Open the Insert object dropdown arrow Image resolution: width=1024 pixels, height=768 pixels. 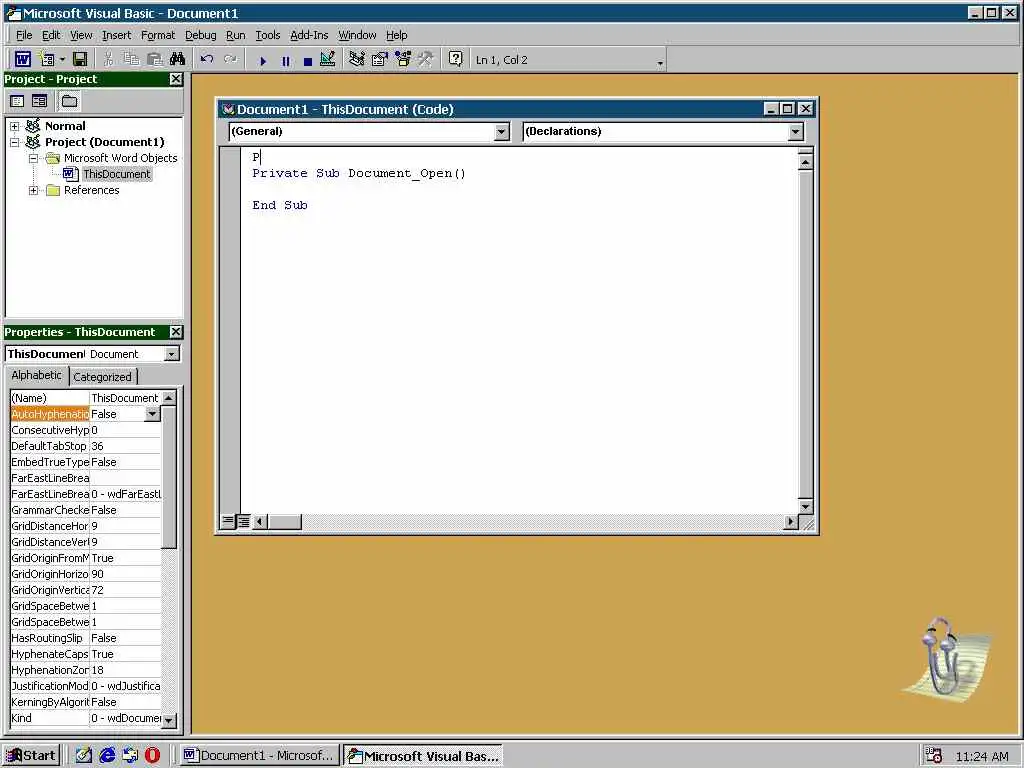click(x=62, y=59)
